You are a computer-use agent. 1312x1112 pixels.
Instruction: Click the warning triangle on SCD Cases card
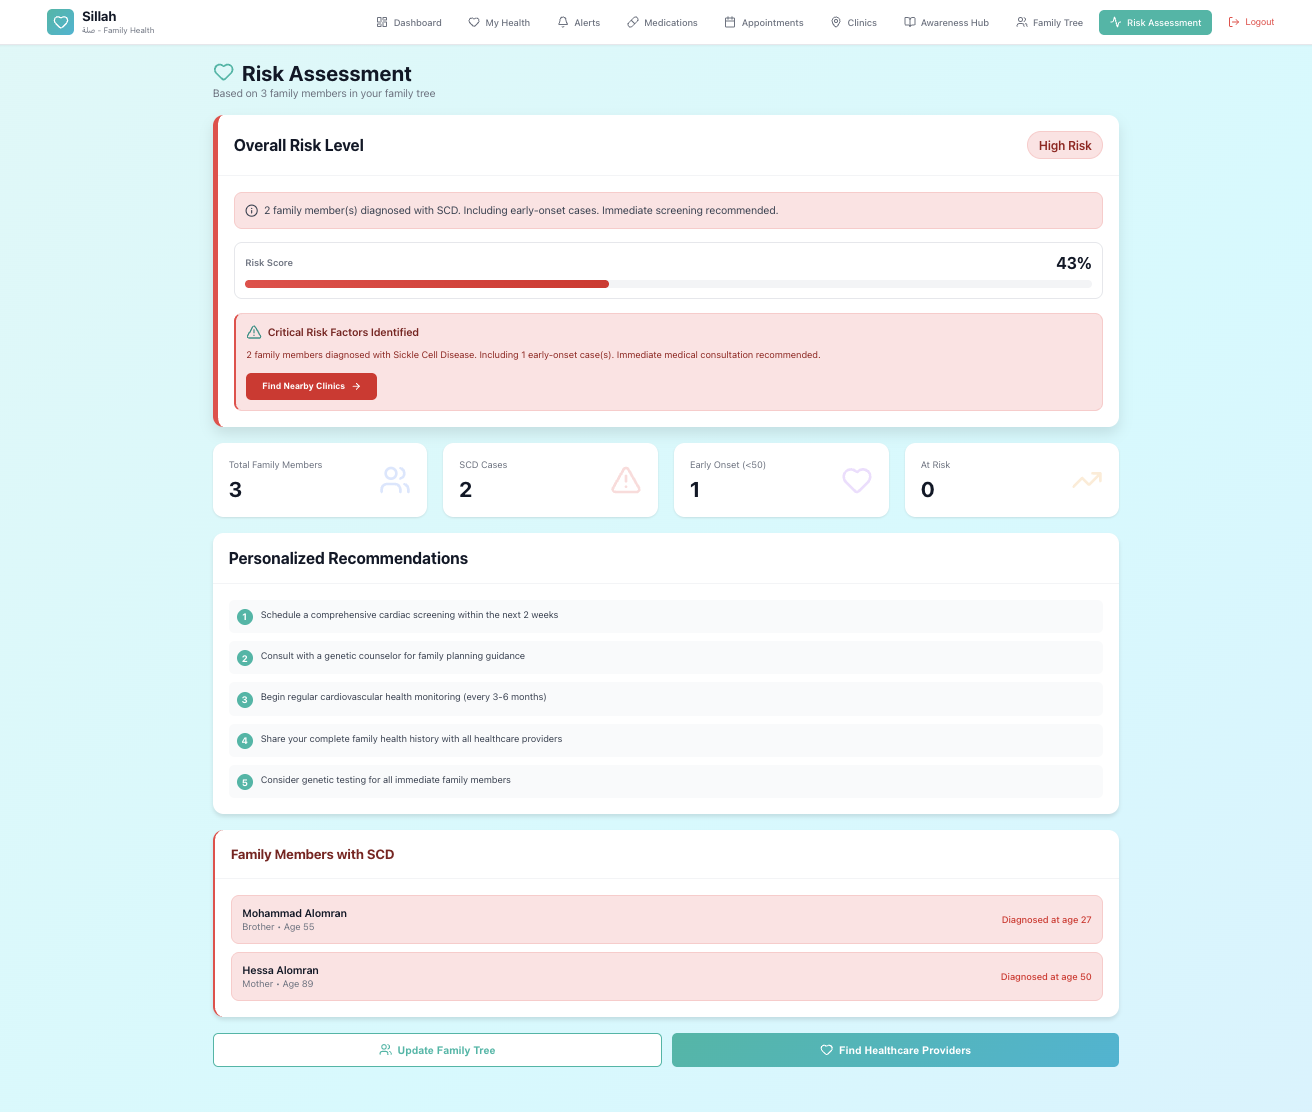(x=626, y=480)
